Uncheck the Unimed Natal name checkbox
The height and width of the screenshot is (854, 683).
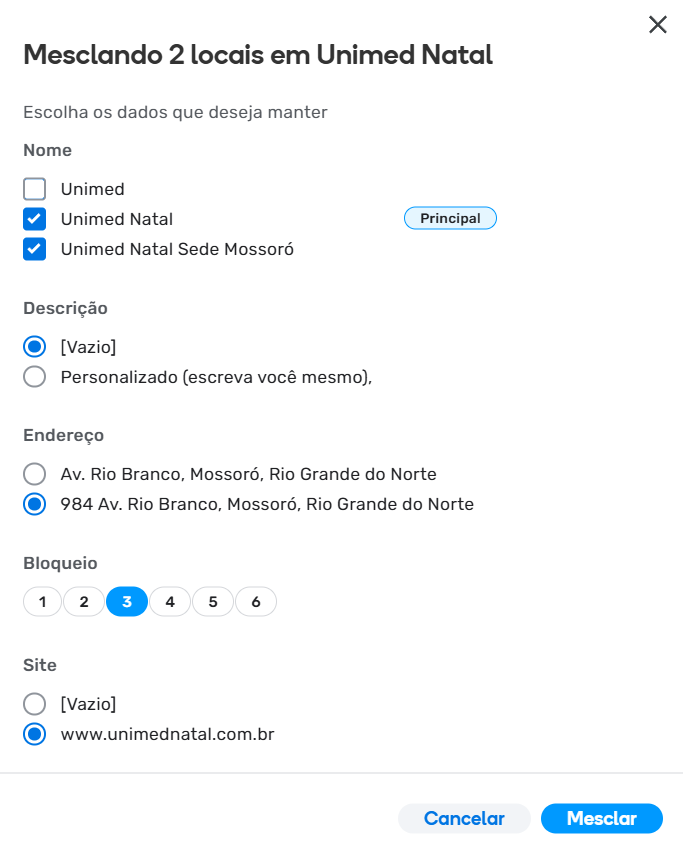35,219
